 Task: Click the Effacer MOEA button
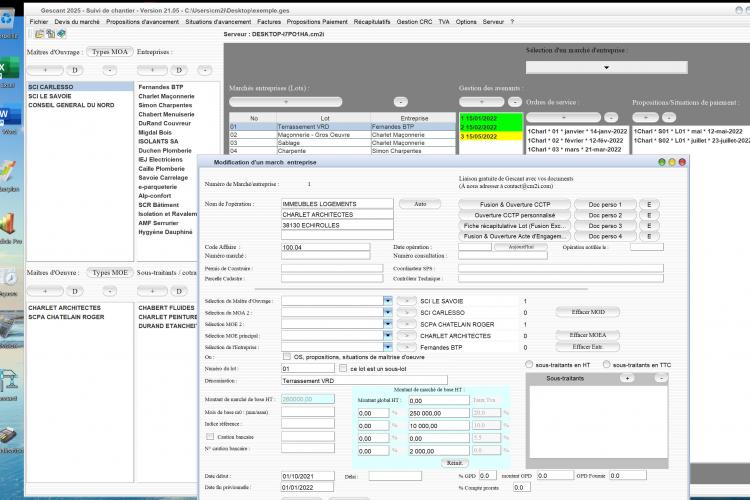pos(588,335)
